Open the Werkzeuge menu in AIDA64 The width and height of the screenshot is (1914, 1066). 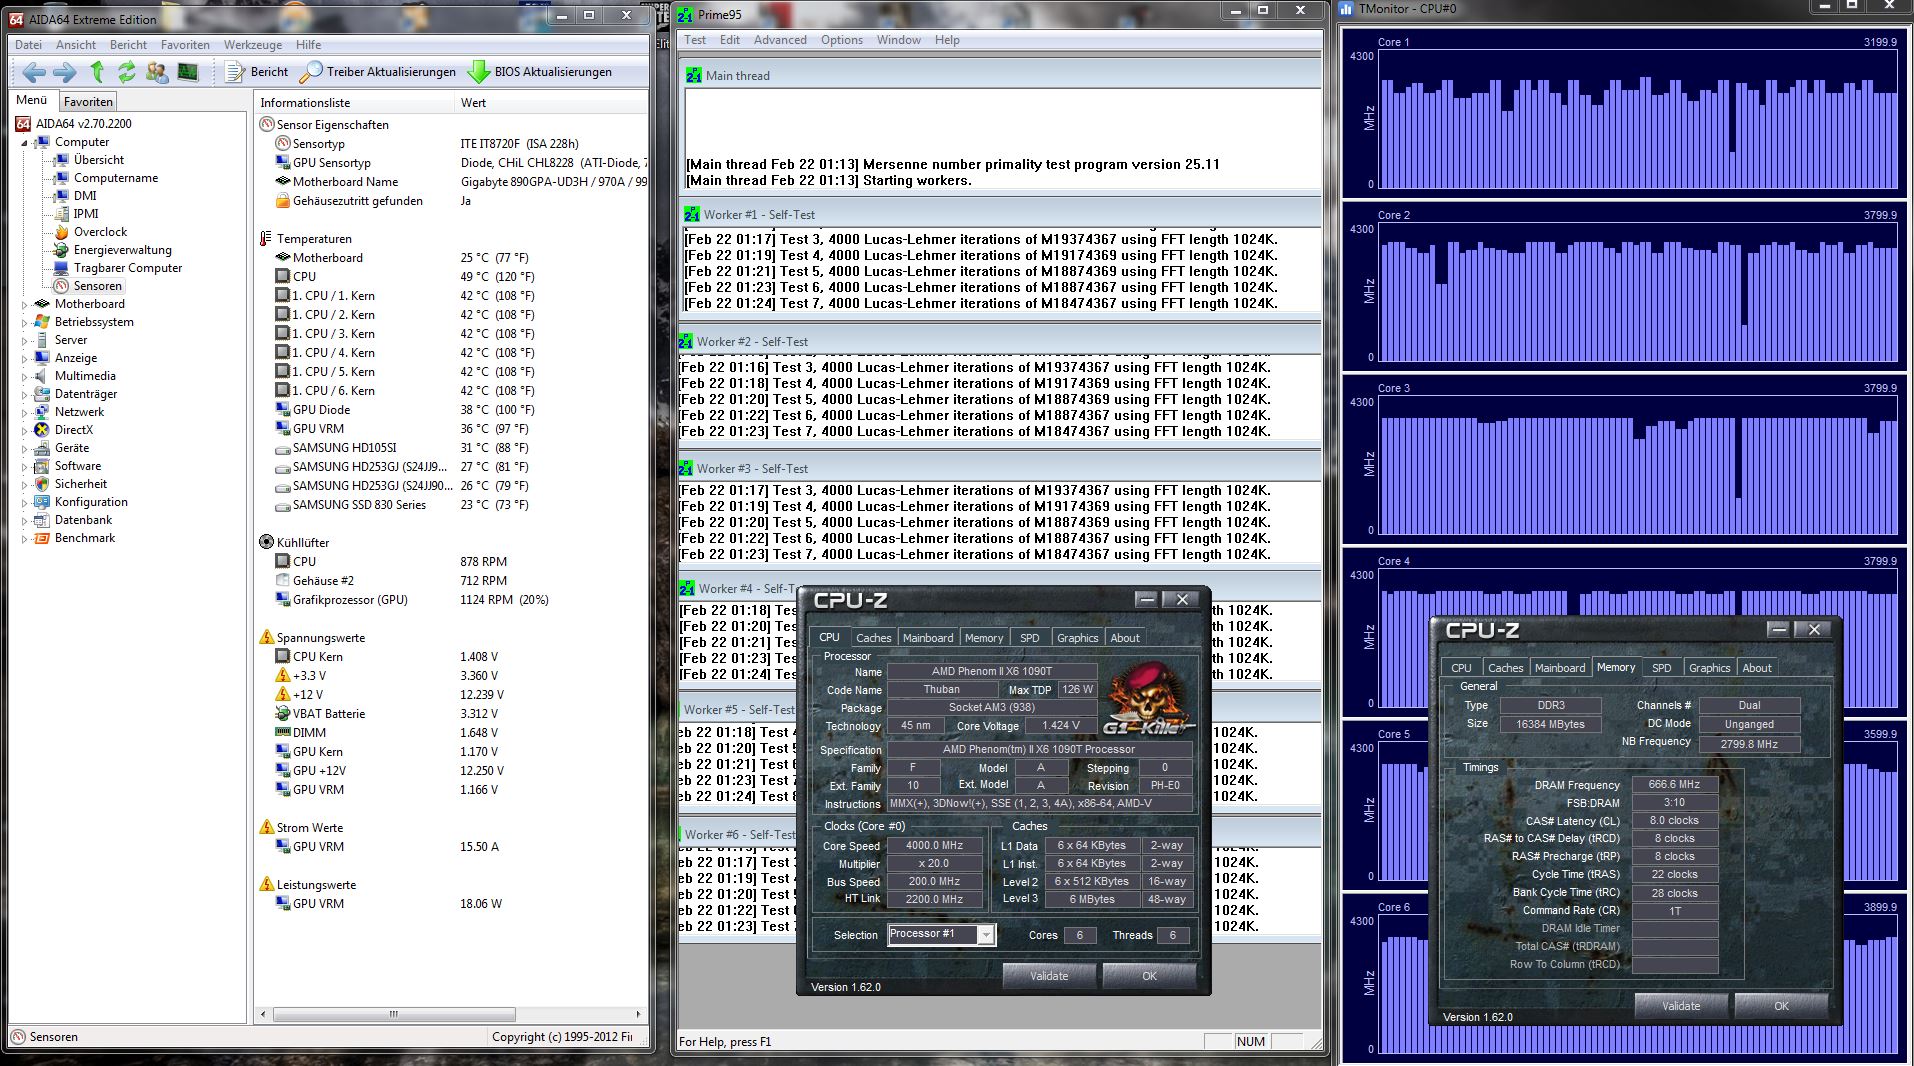(x=253, y=45)
